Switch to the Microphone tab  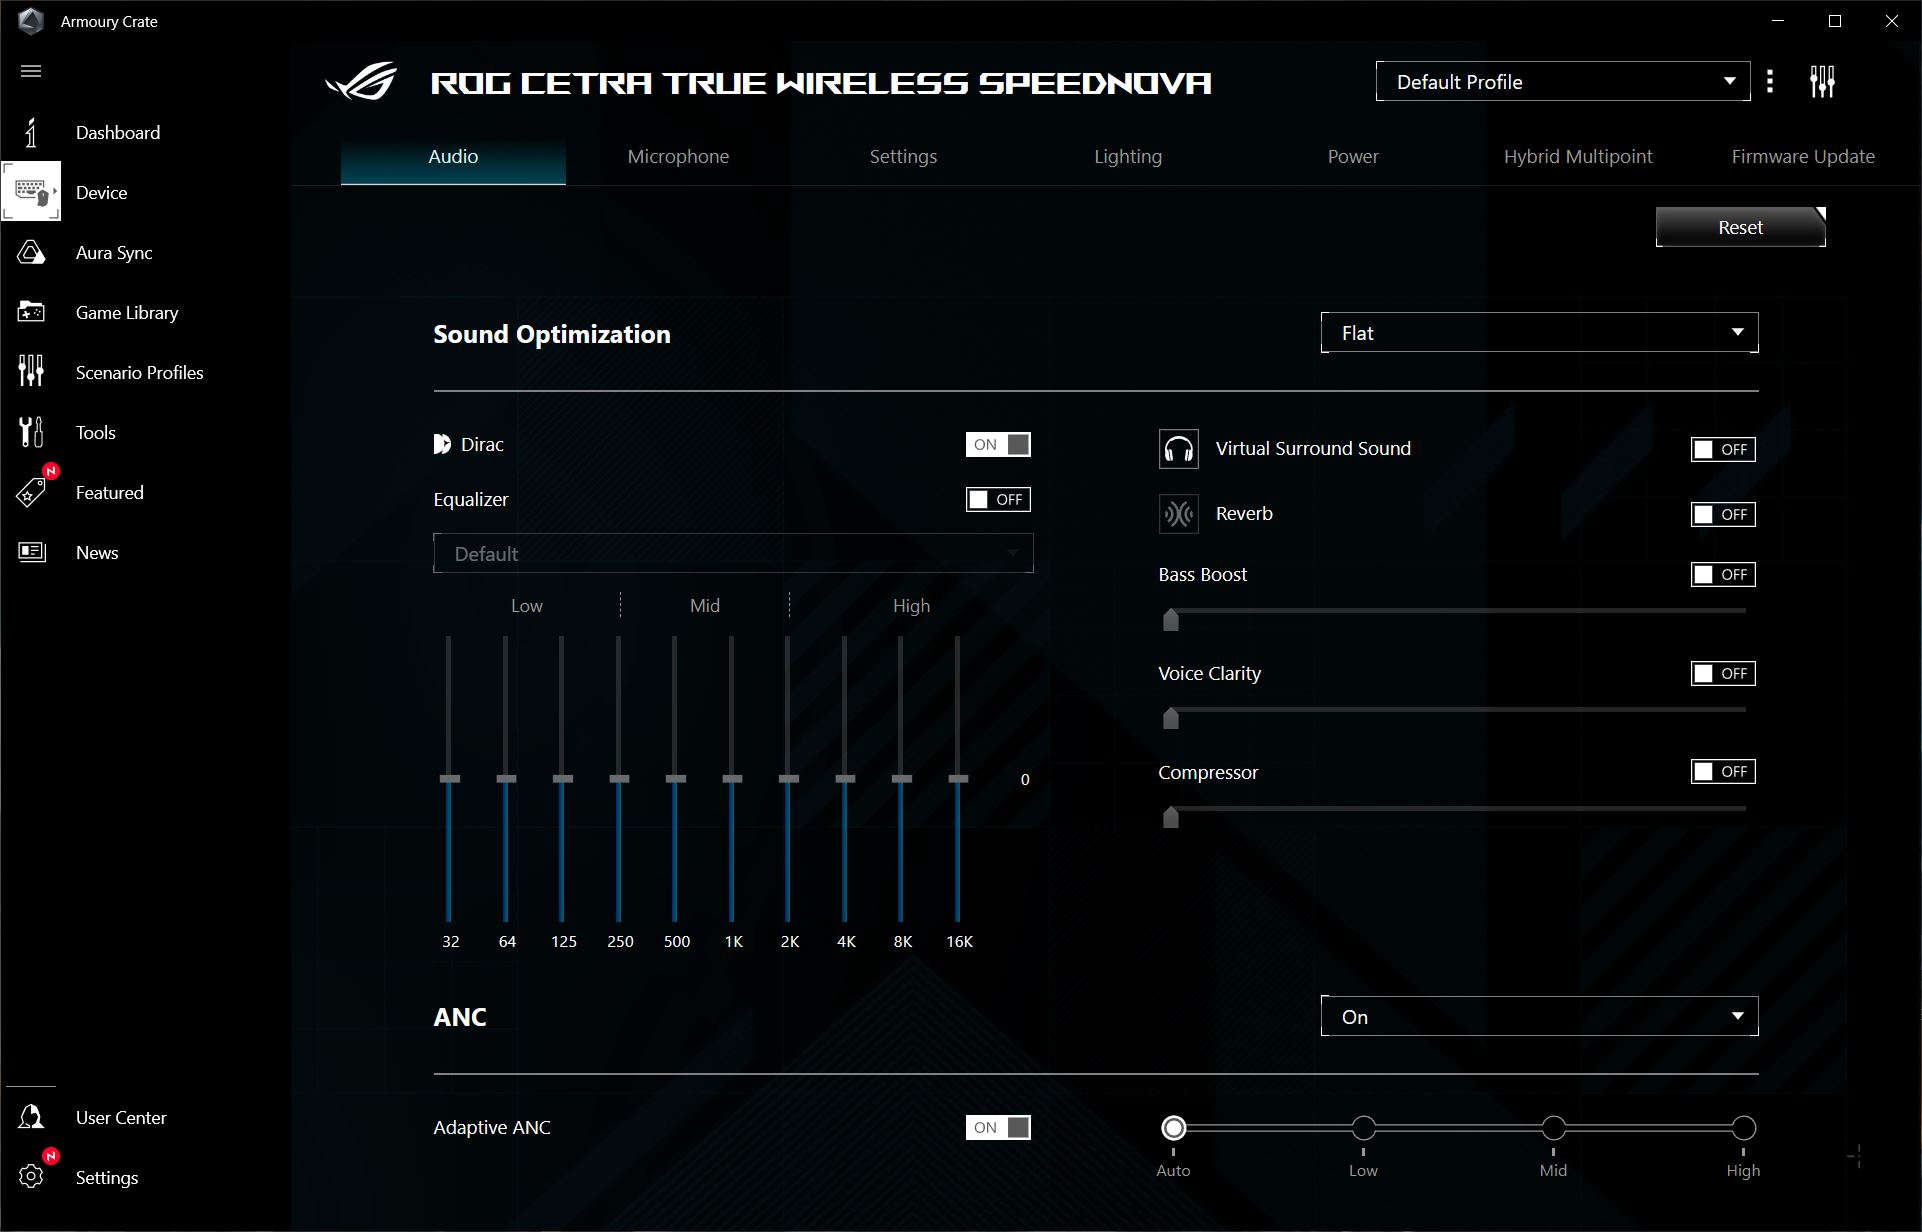click(x=678, y=156)
